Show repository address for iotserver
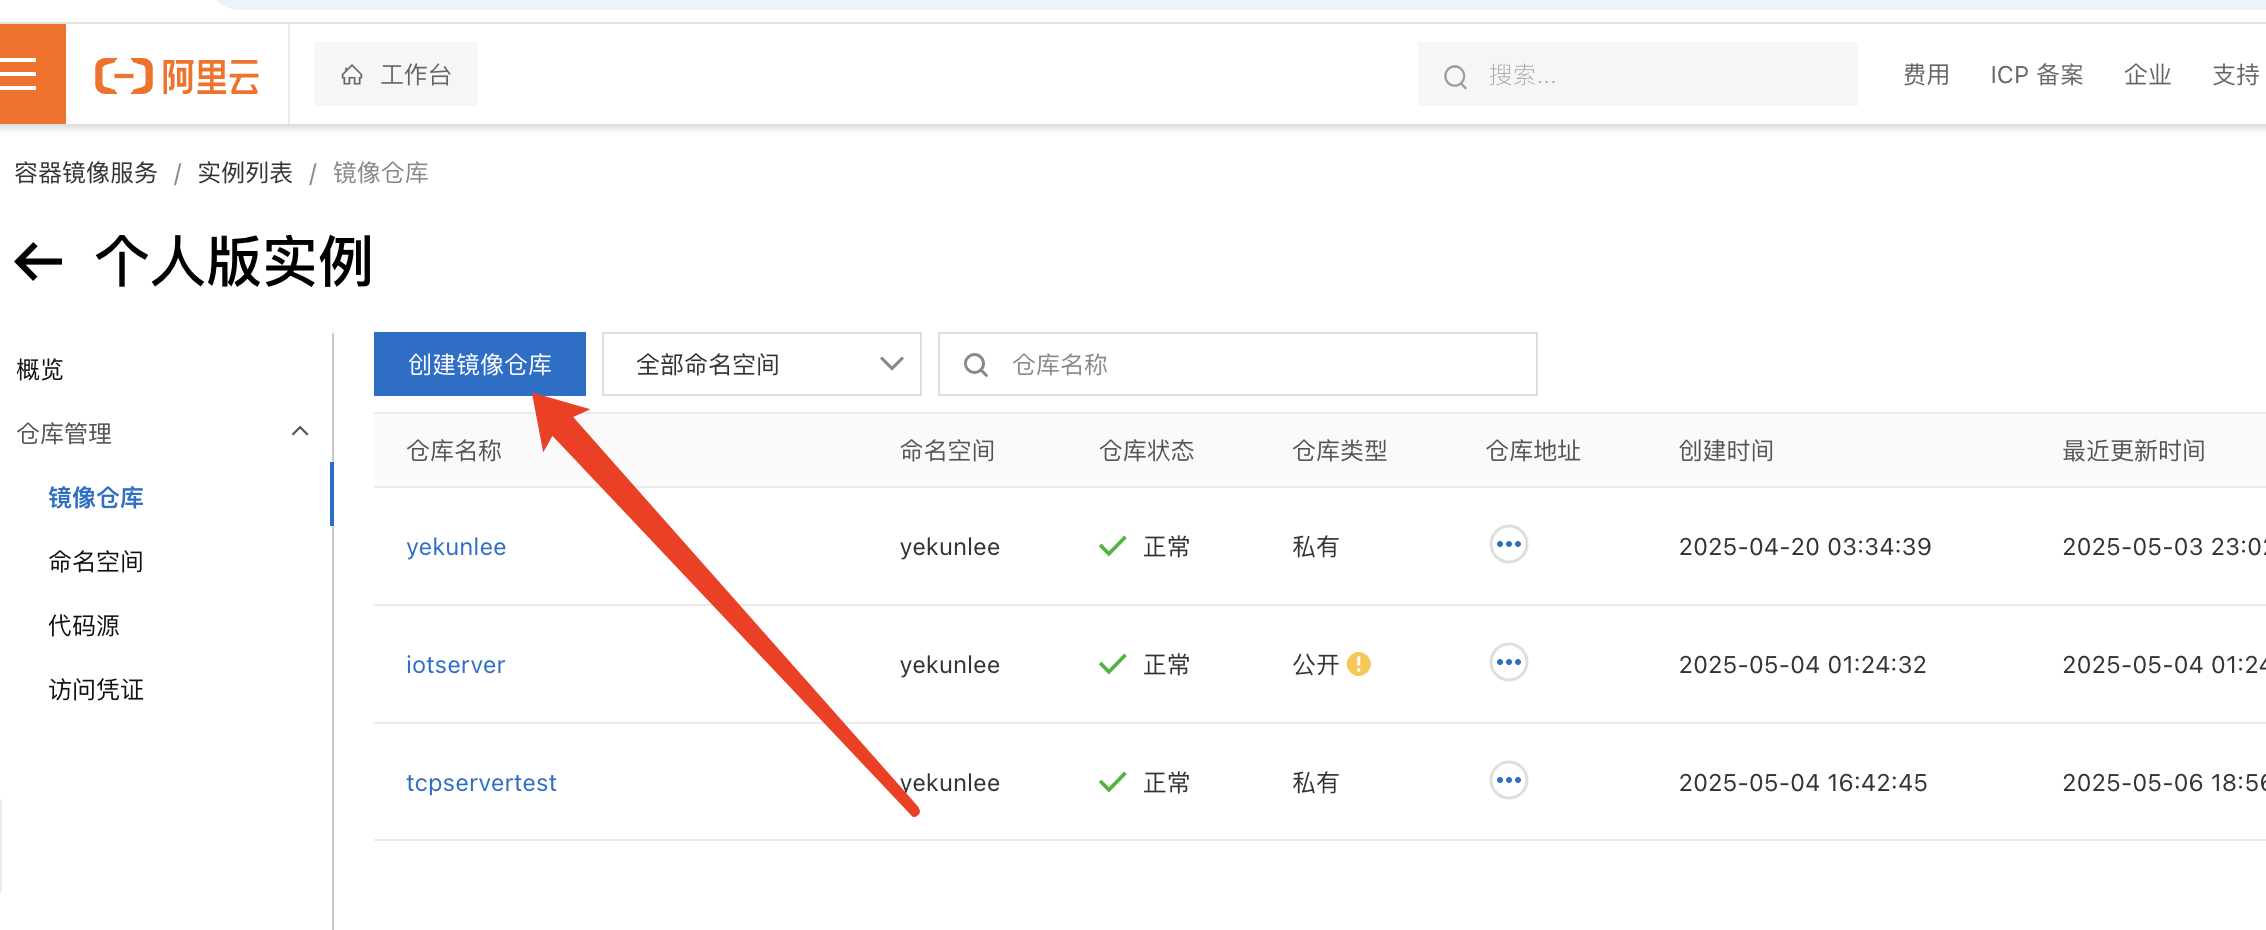 pos(1508,663)
